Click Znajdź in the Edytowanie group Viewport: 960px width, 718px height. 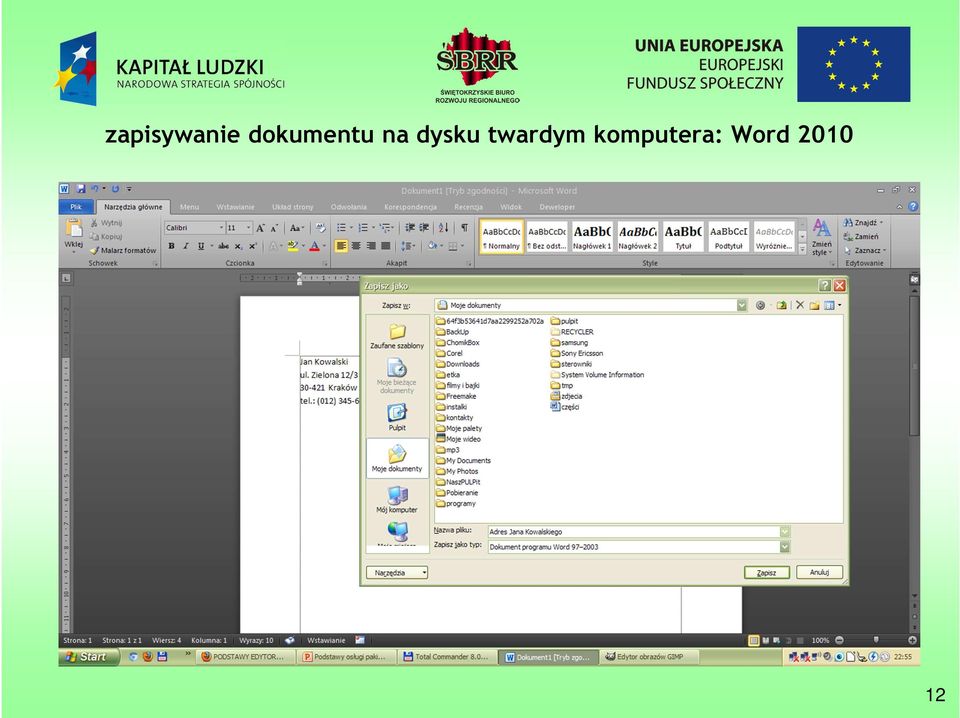[x=864, y=223]
